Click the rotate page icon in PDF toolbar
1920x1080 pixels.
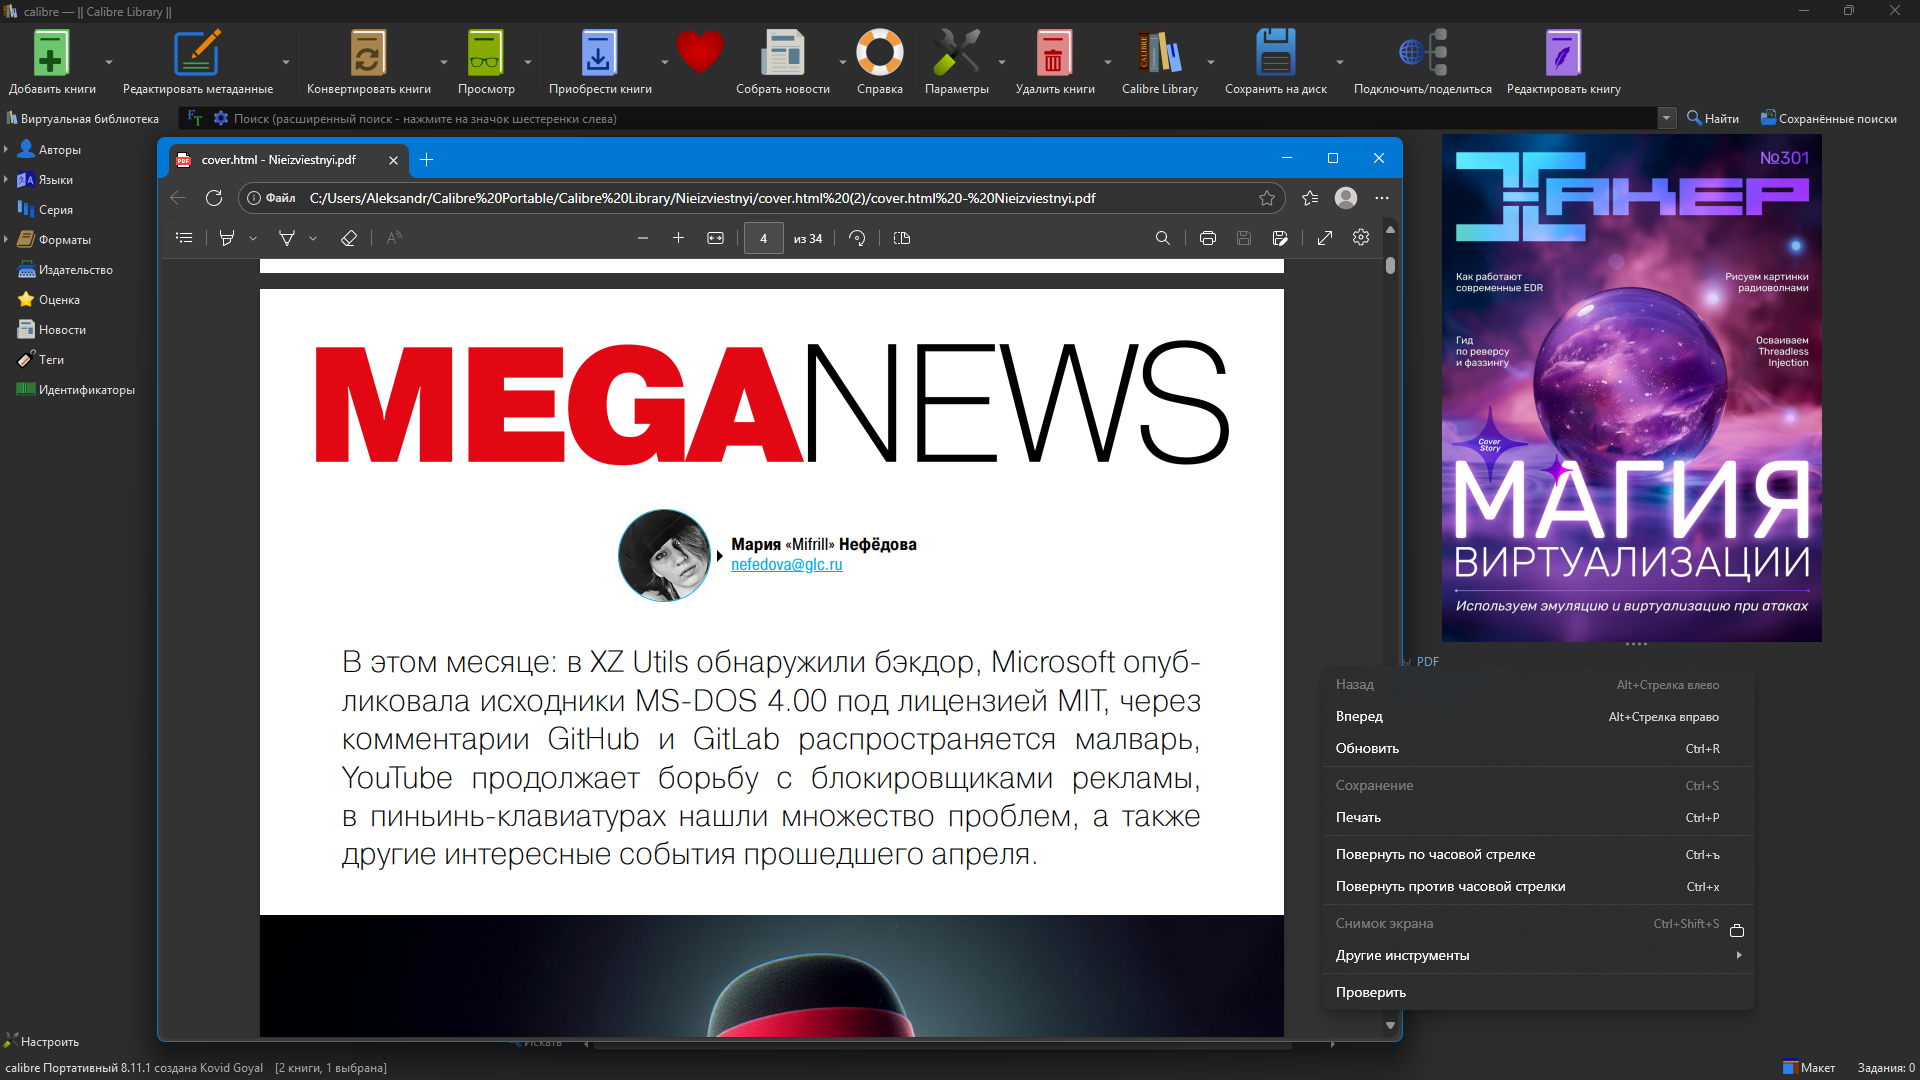point(857,238)
